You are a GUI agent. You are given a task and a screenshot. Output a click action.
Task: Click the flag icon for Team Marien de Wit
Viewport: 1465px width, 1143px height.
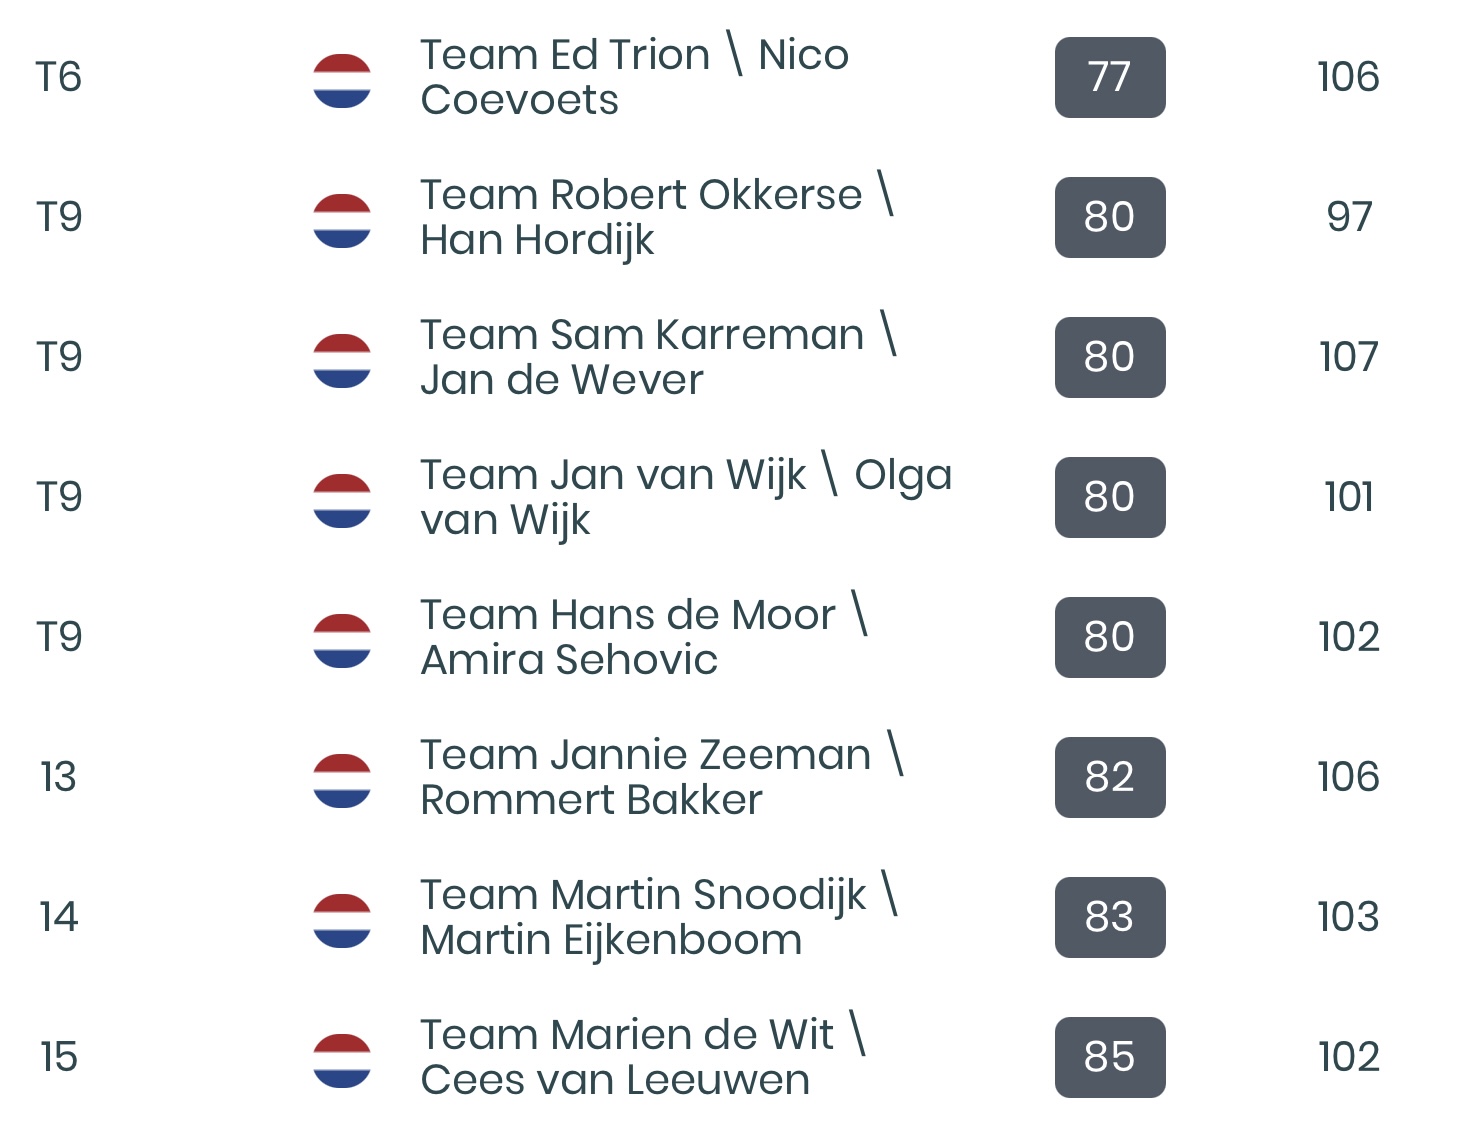click(x=342, y=1060)
